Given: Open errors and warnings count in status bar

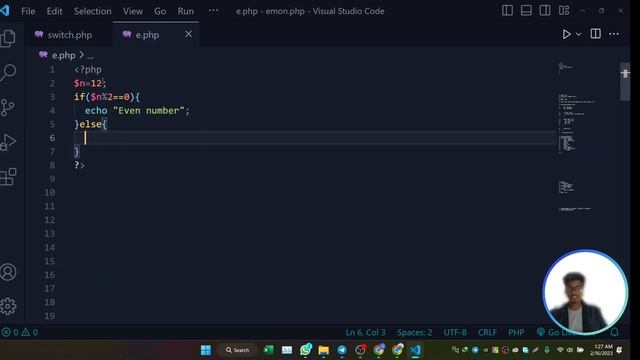Looking at the screenshot, I should pyautogui.click(x=20, y=332).
